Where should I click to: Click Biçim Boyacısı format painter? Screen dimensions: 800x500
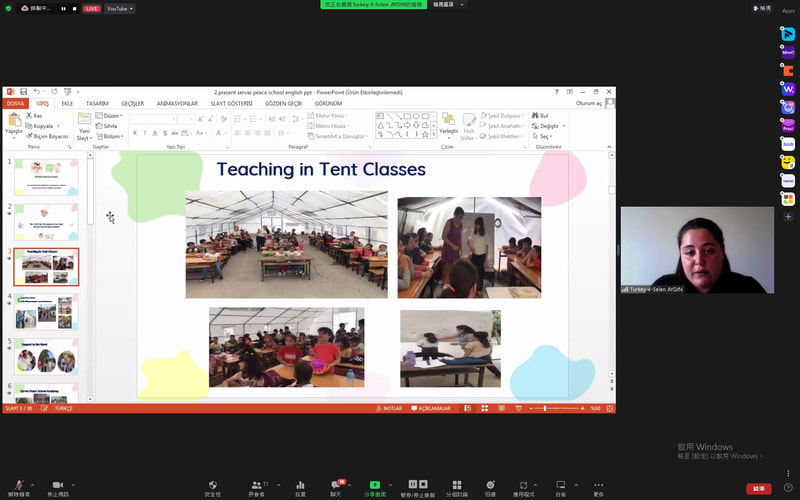point(47,136)
